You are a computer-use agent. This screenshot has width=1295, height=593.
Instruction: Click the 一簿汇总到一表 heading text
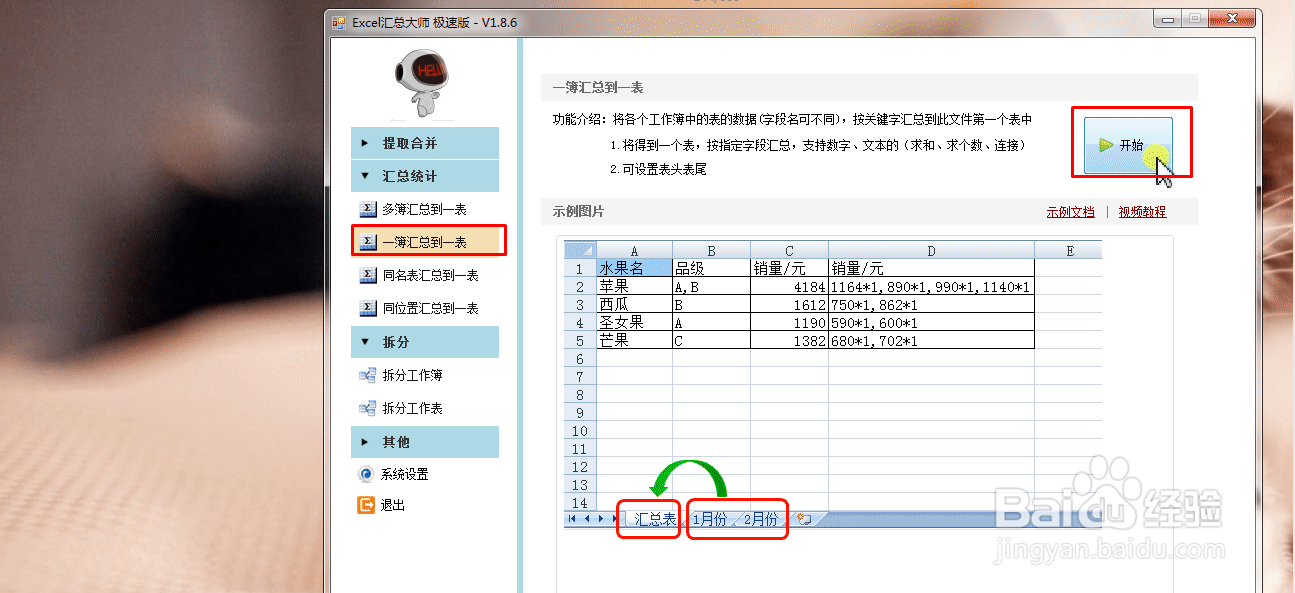[x=598, y=89]
